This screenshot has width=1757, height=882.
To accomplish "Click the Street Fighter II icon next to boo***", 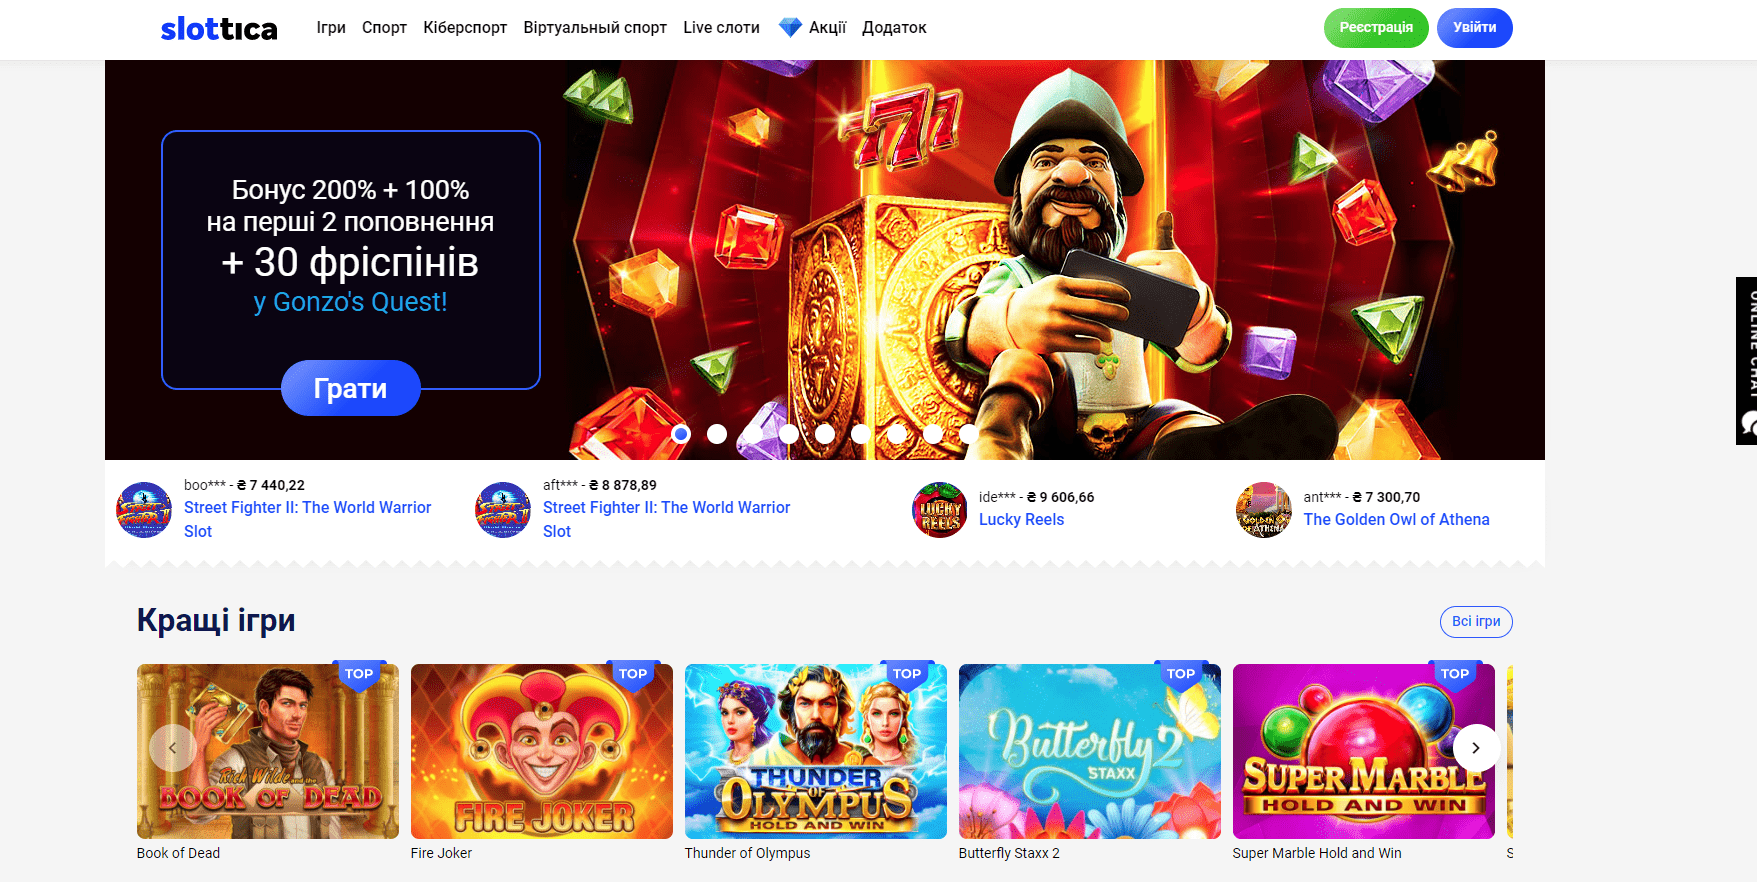I will coord(144,510).
